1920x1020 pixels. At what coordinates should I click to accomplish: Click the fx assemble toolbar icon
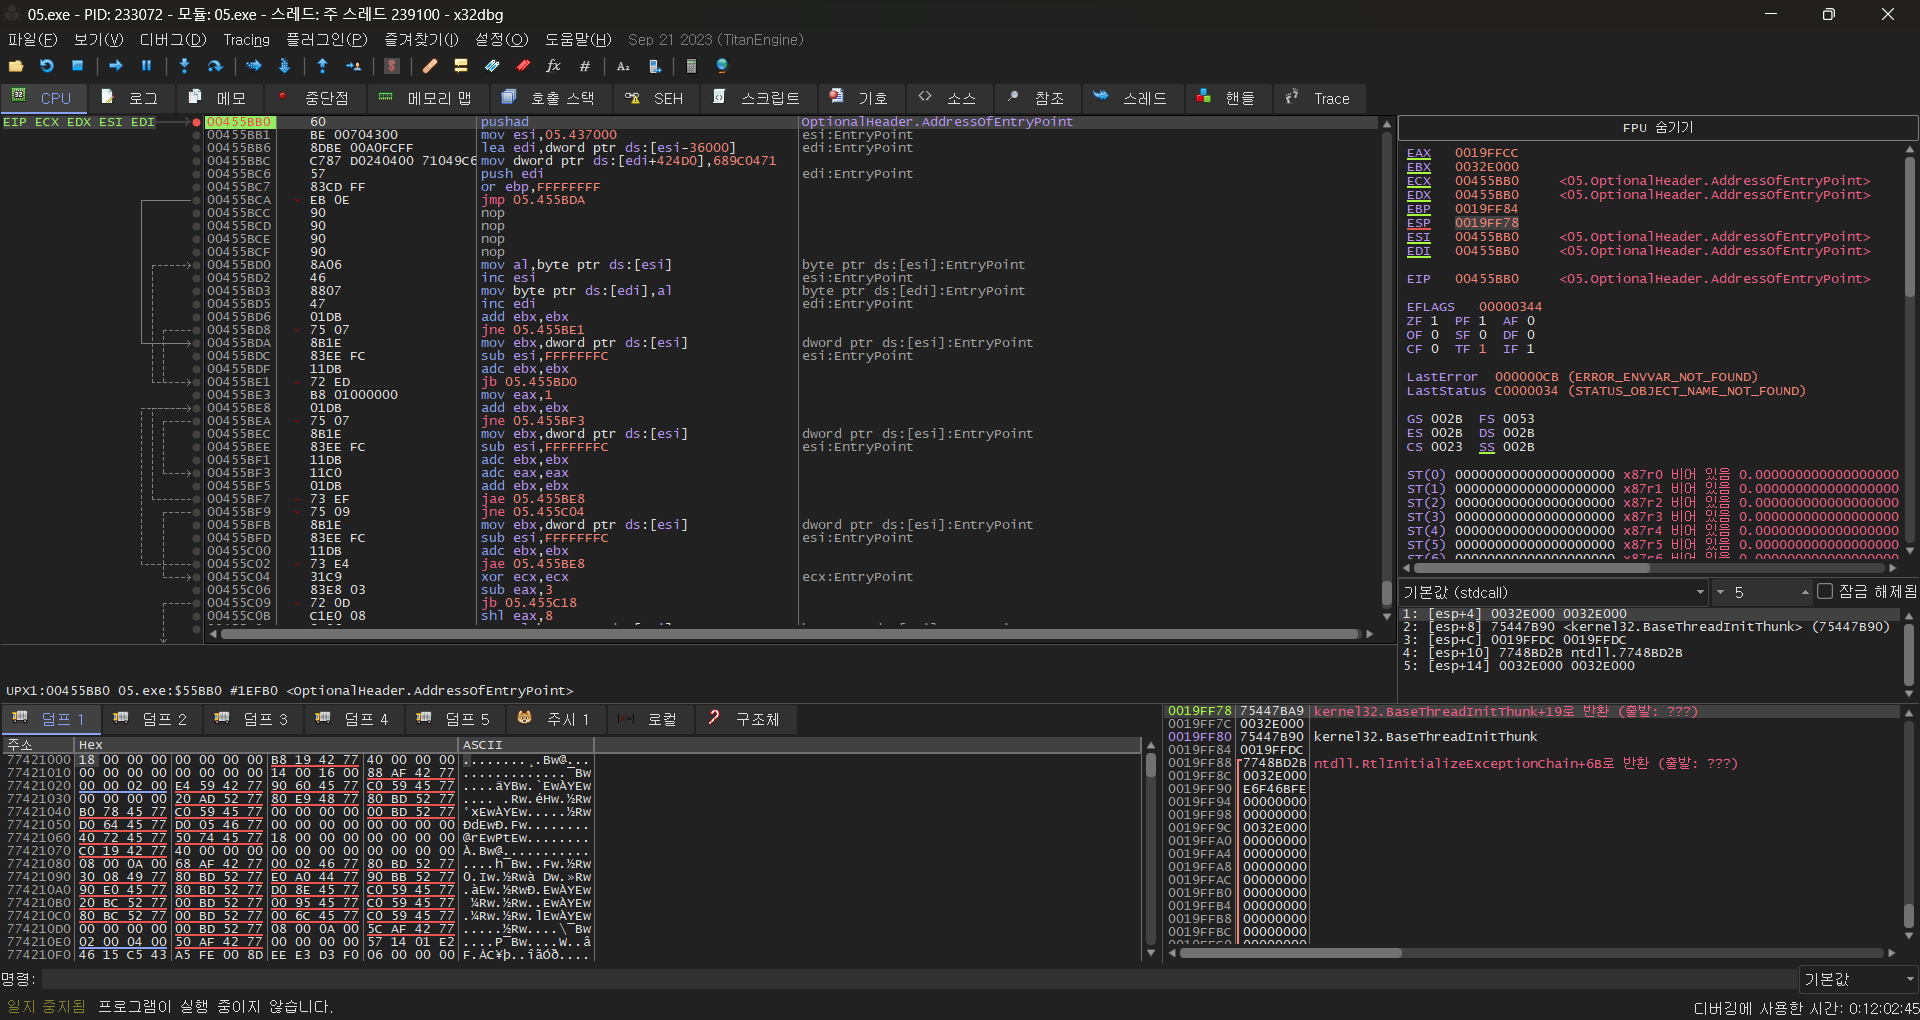point(553,66)
